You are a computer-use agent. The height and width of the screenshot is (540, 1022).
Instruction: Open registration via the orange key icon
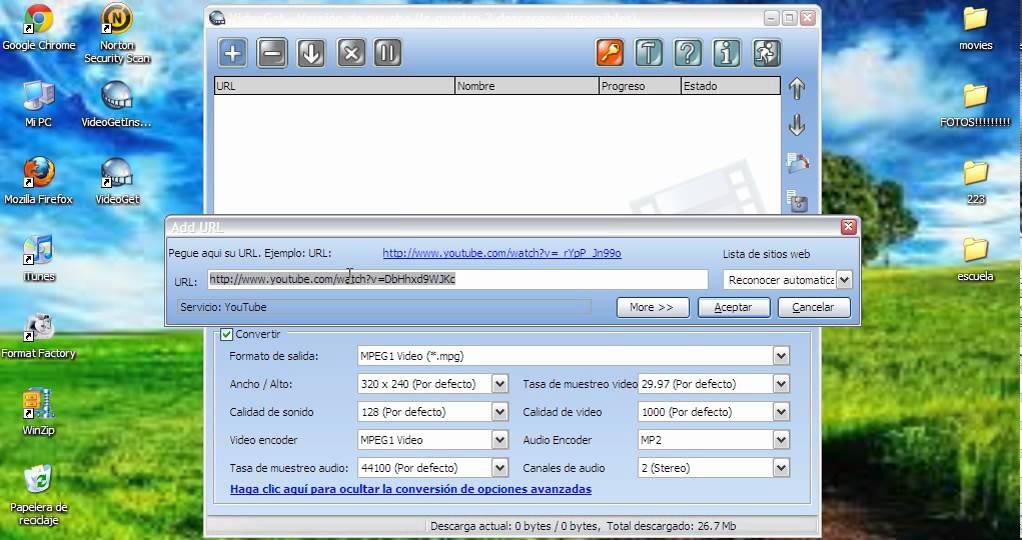609,53
